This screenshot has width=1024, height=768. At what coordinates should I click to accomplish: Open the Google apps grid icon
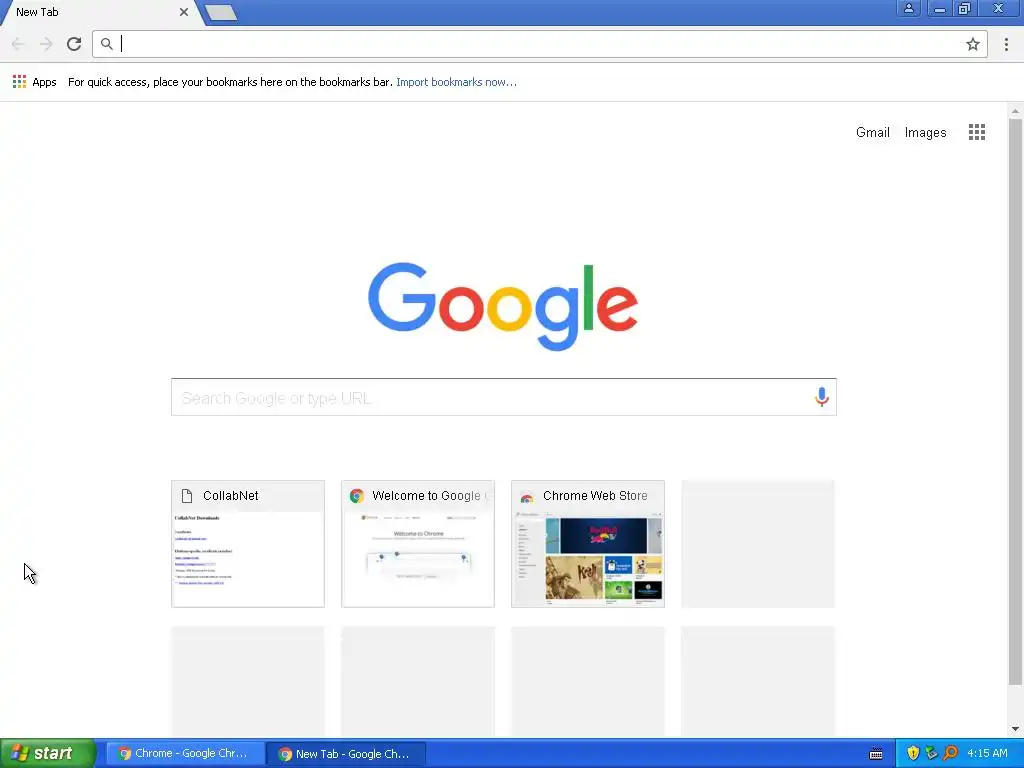coord(976,132)
